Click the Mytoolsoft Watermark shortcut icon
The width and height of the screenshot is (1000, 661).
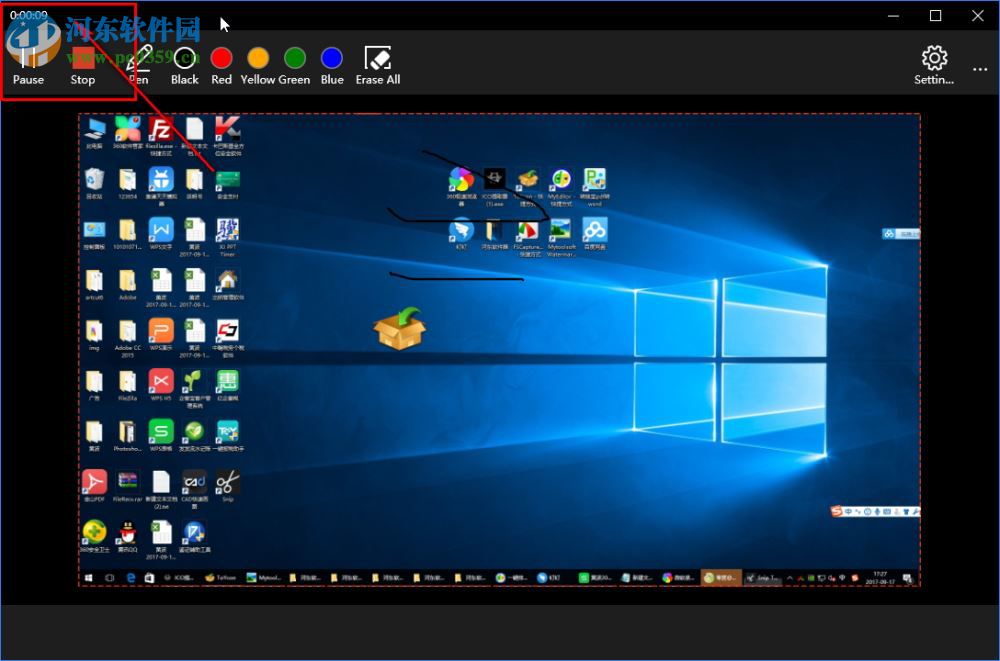pyautogui.click(x=561, y=238)
